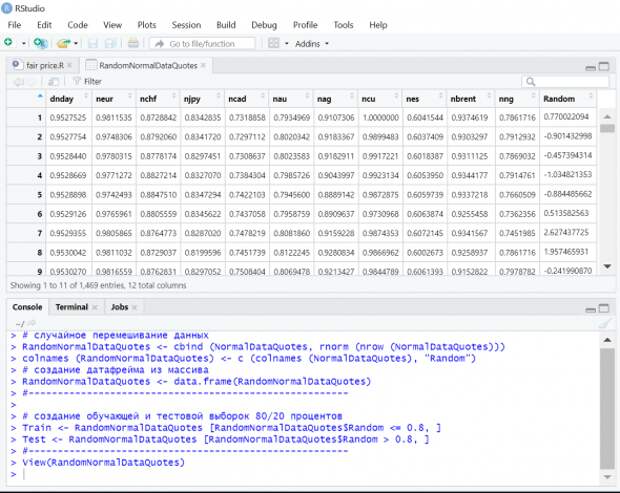
Task: Click the data viewer scrollbar thumb
Action: (607, 128)
